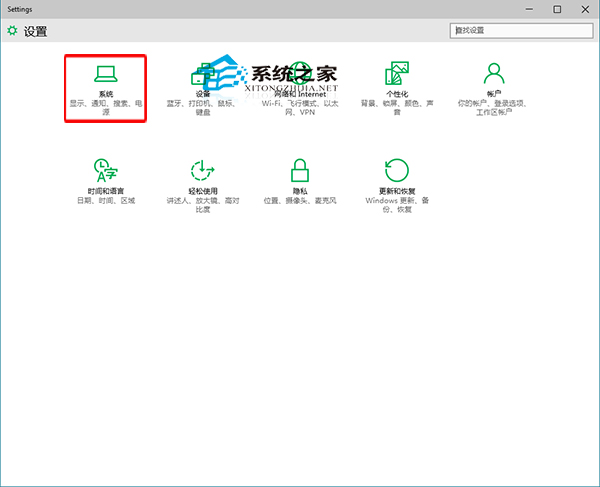Click the 隐私 label text

[x=300, y=191]
